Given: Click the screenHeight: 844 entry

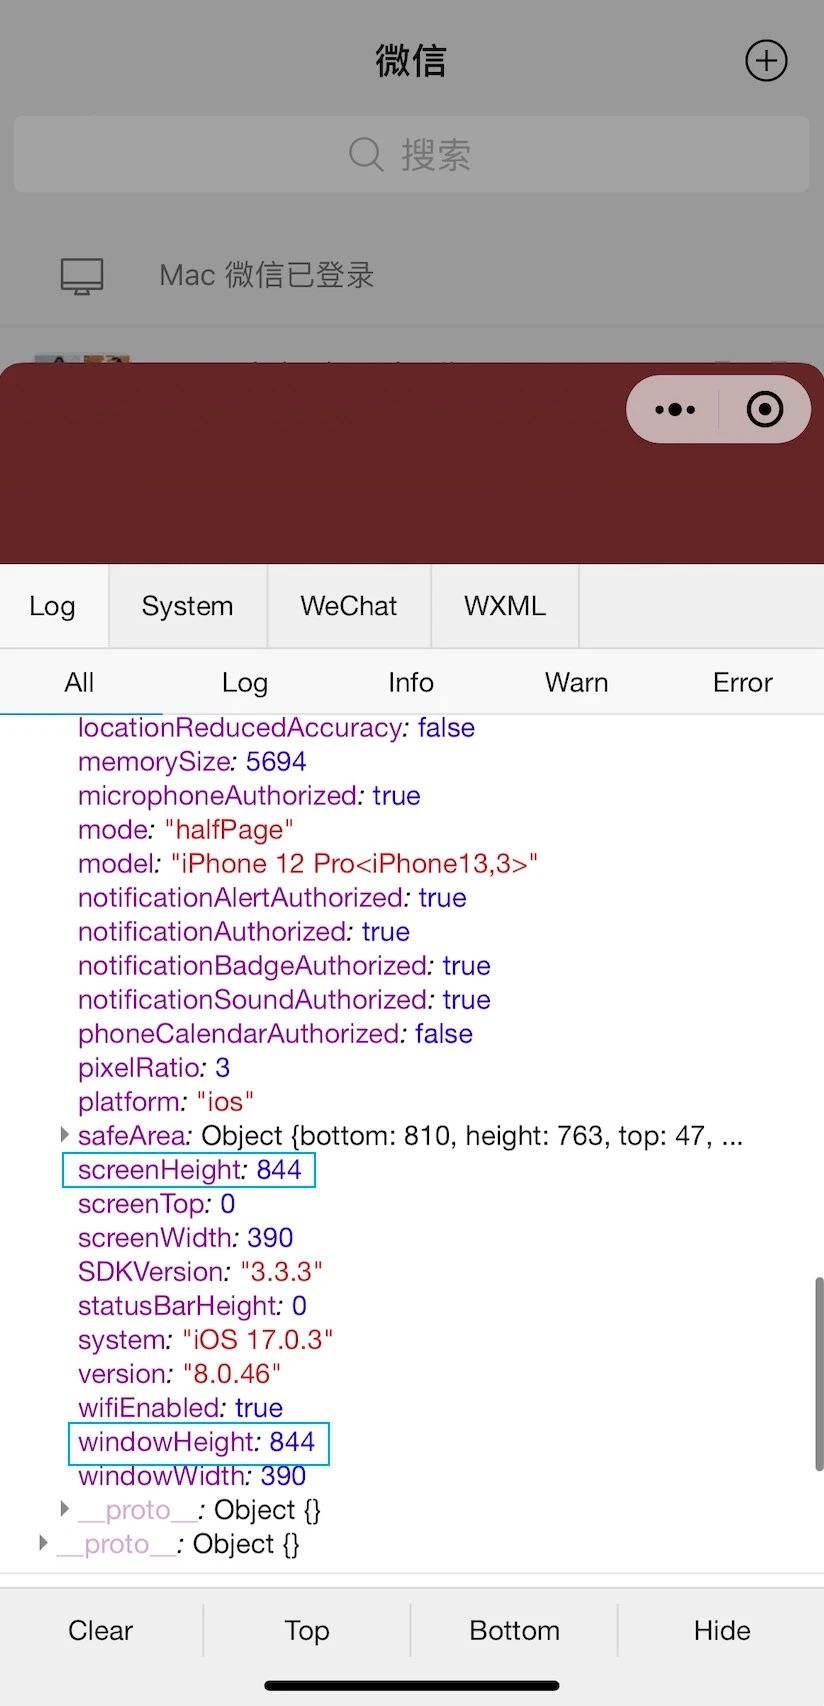Looking at the screenshot, I should pyautogui.click(x=189, y=1170).
